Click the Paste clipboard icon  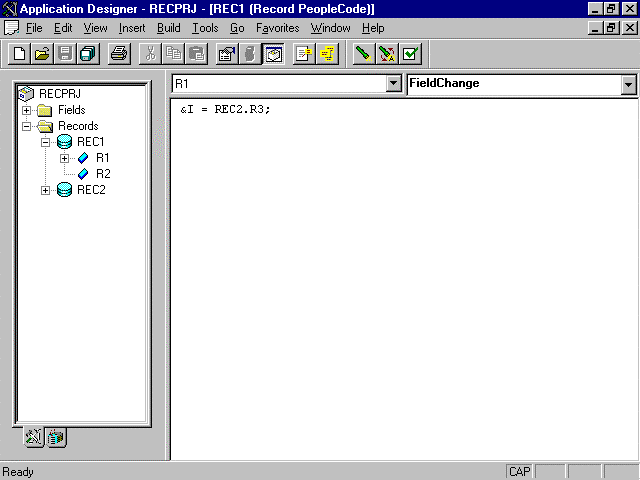[197, 53]
